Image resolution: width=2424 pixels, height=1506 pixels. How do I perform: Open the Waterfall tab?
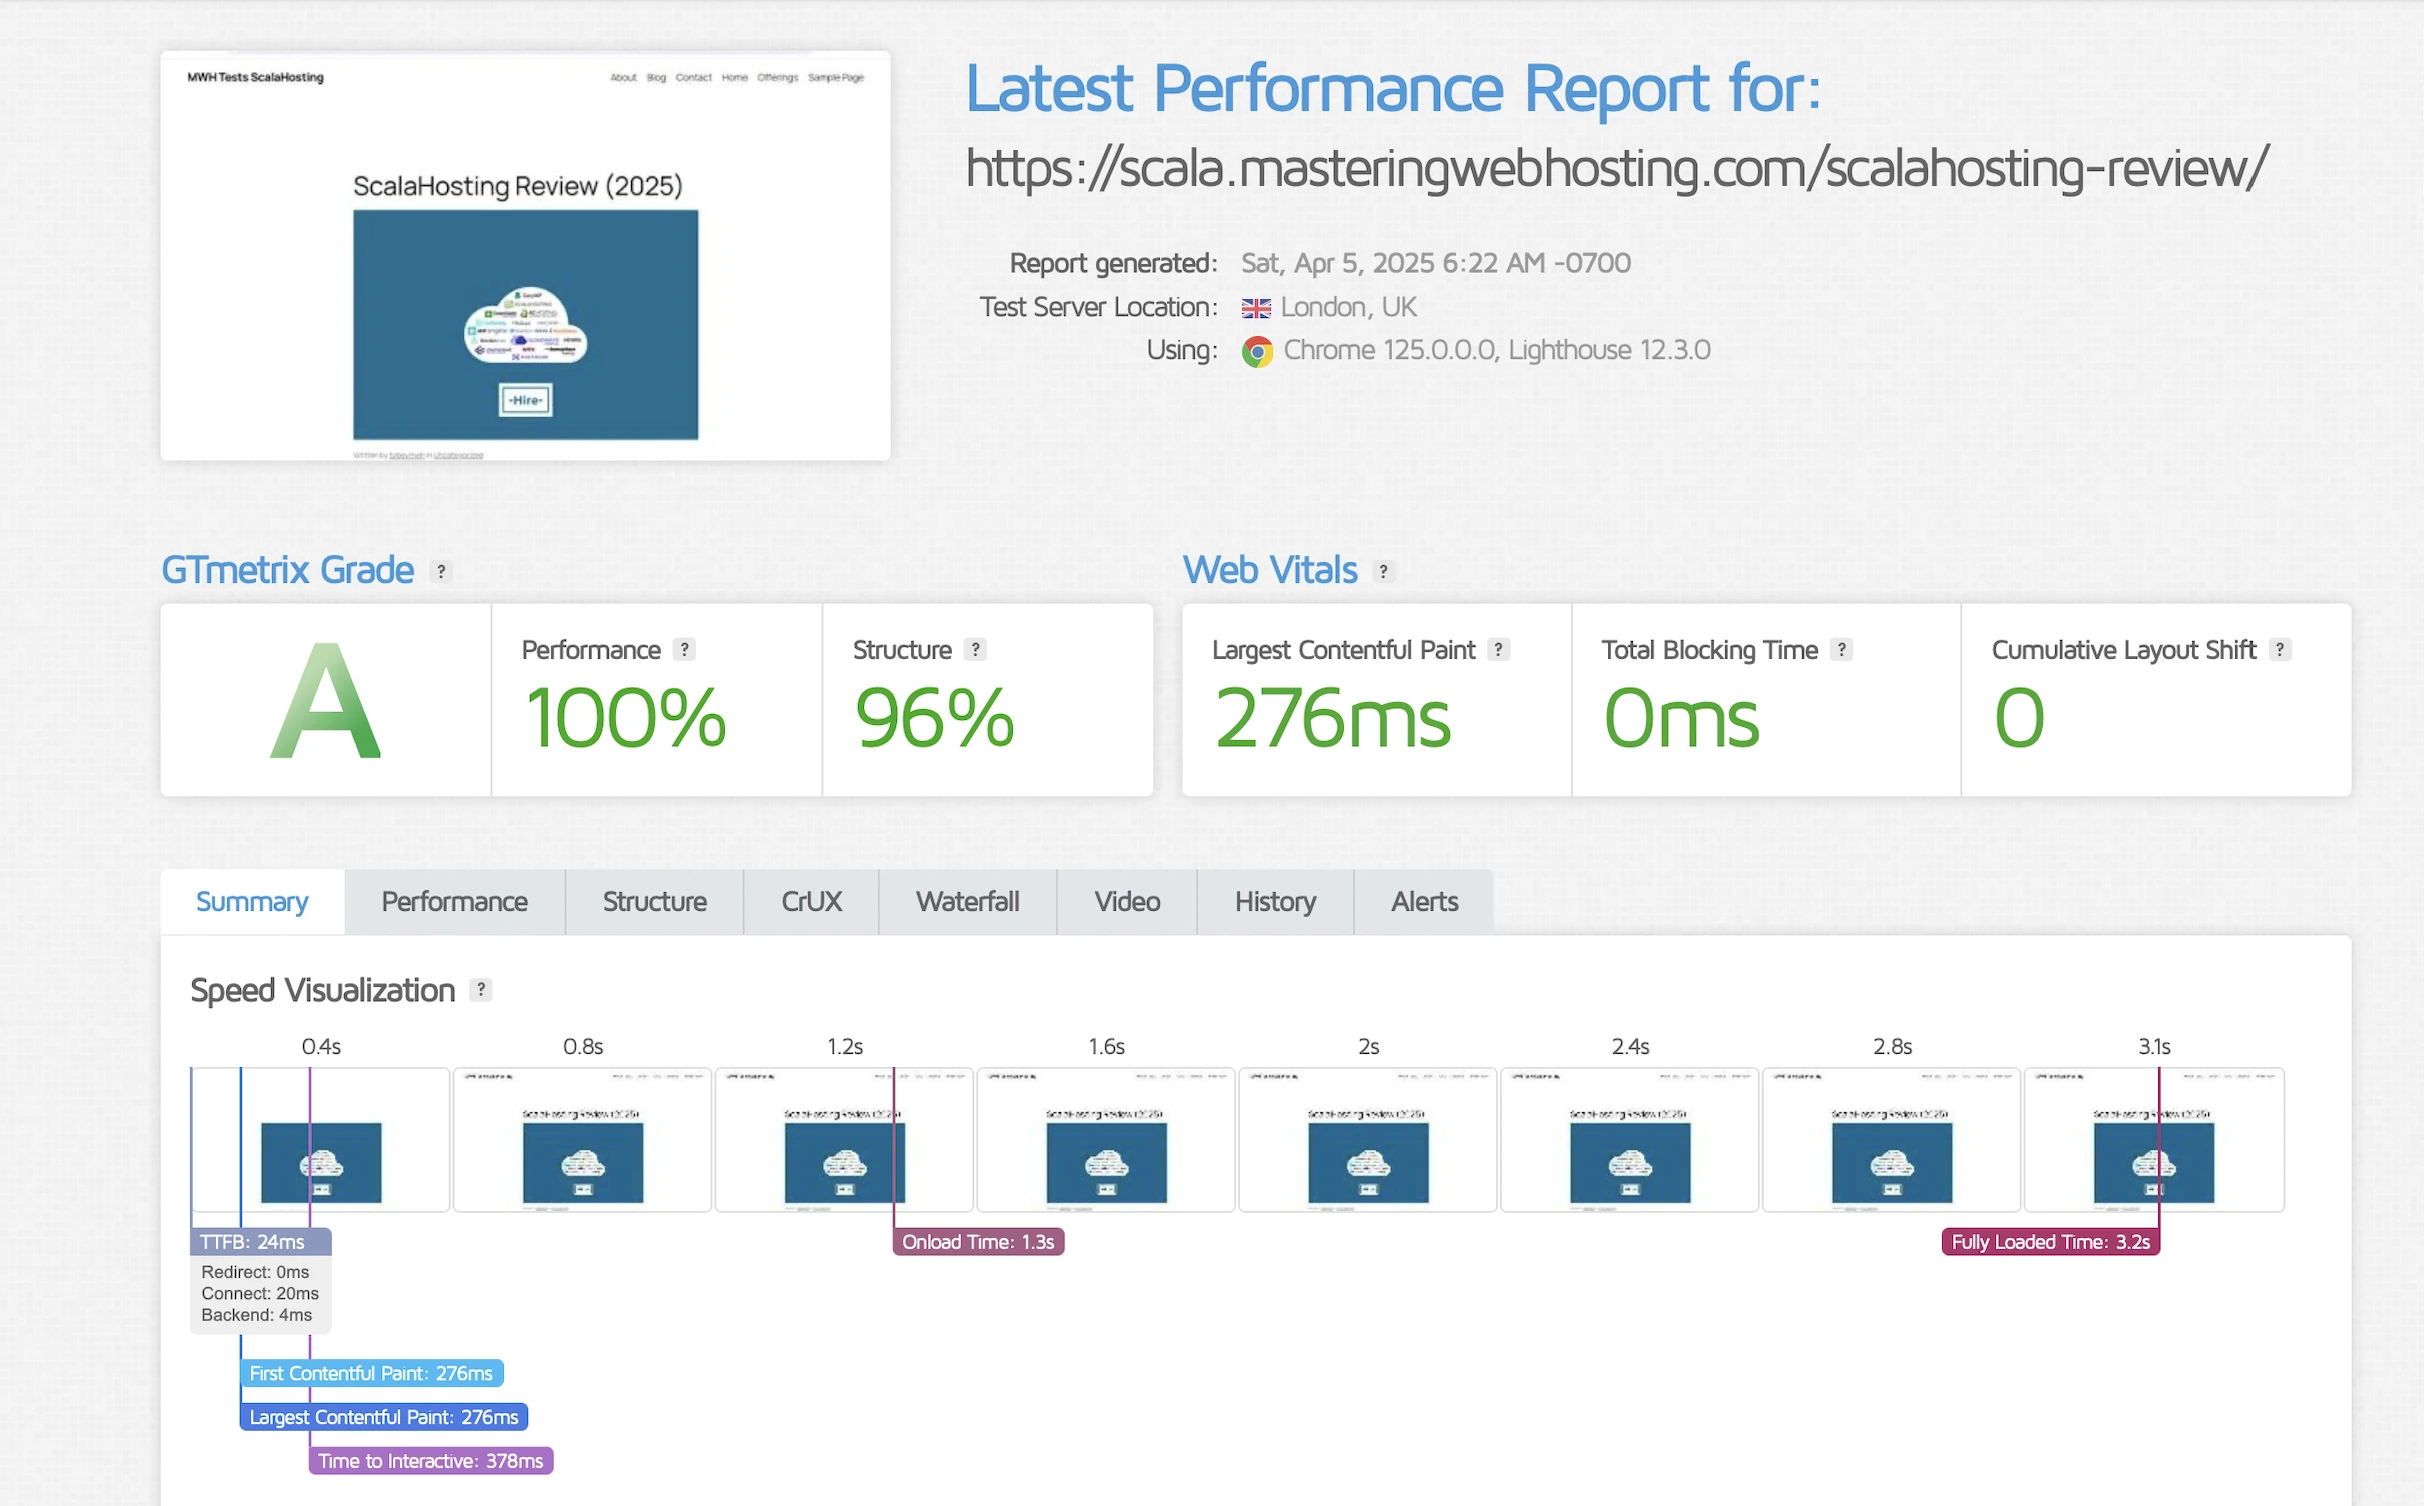pos(967,902)
